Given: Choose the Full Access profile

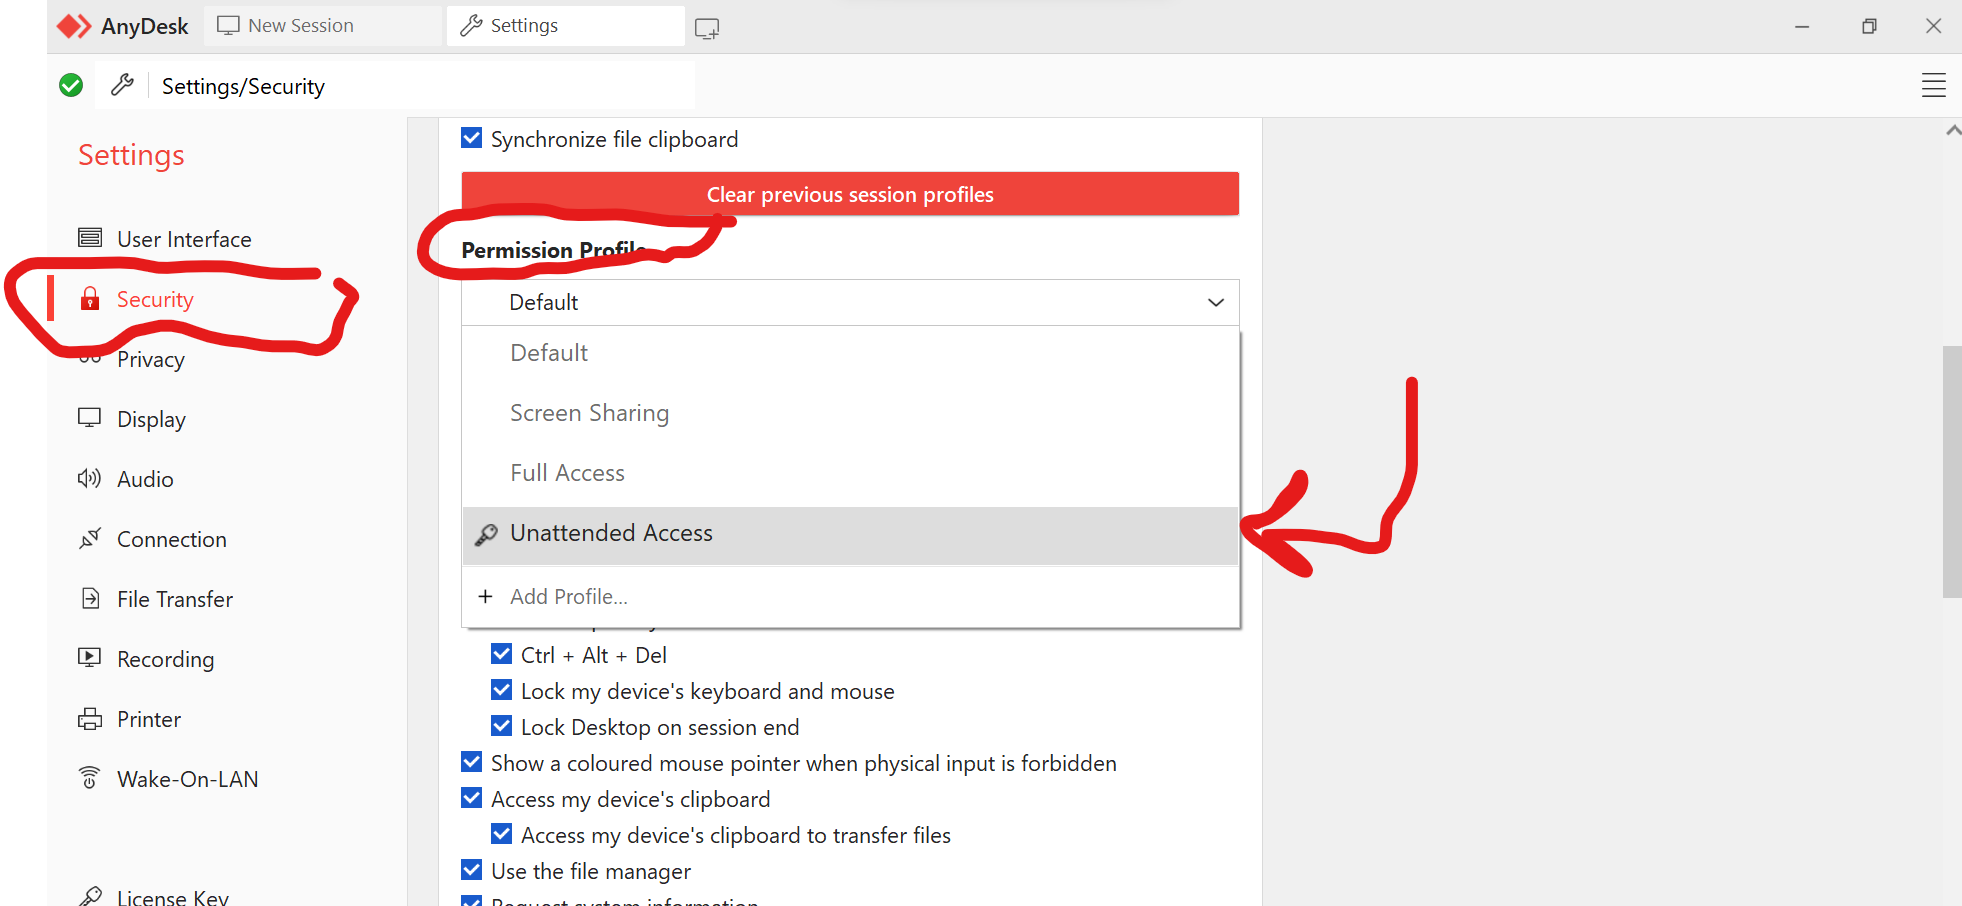Looking at the screenshot, I should [850, 473].
